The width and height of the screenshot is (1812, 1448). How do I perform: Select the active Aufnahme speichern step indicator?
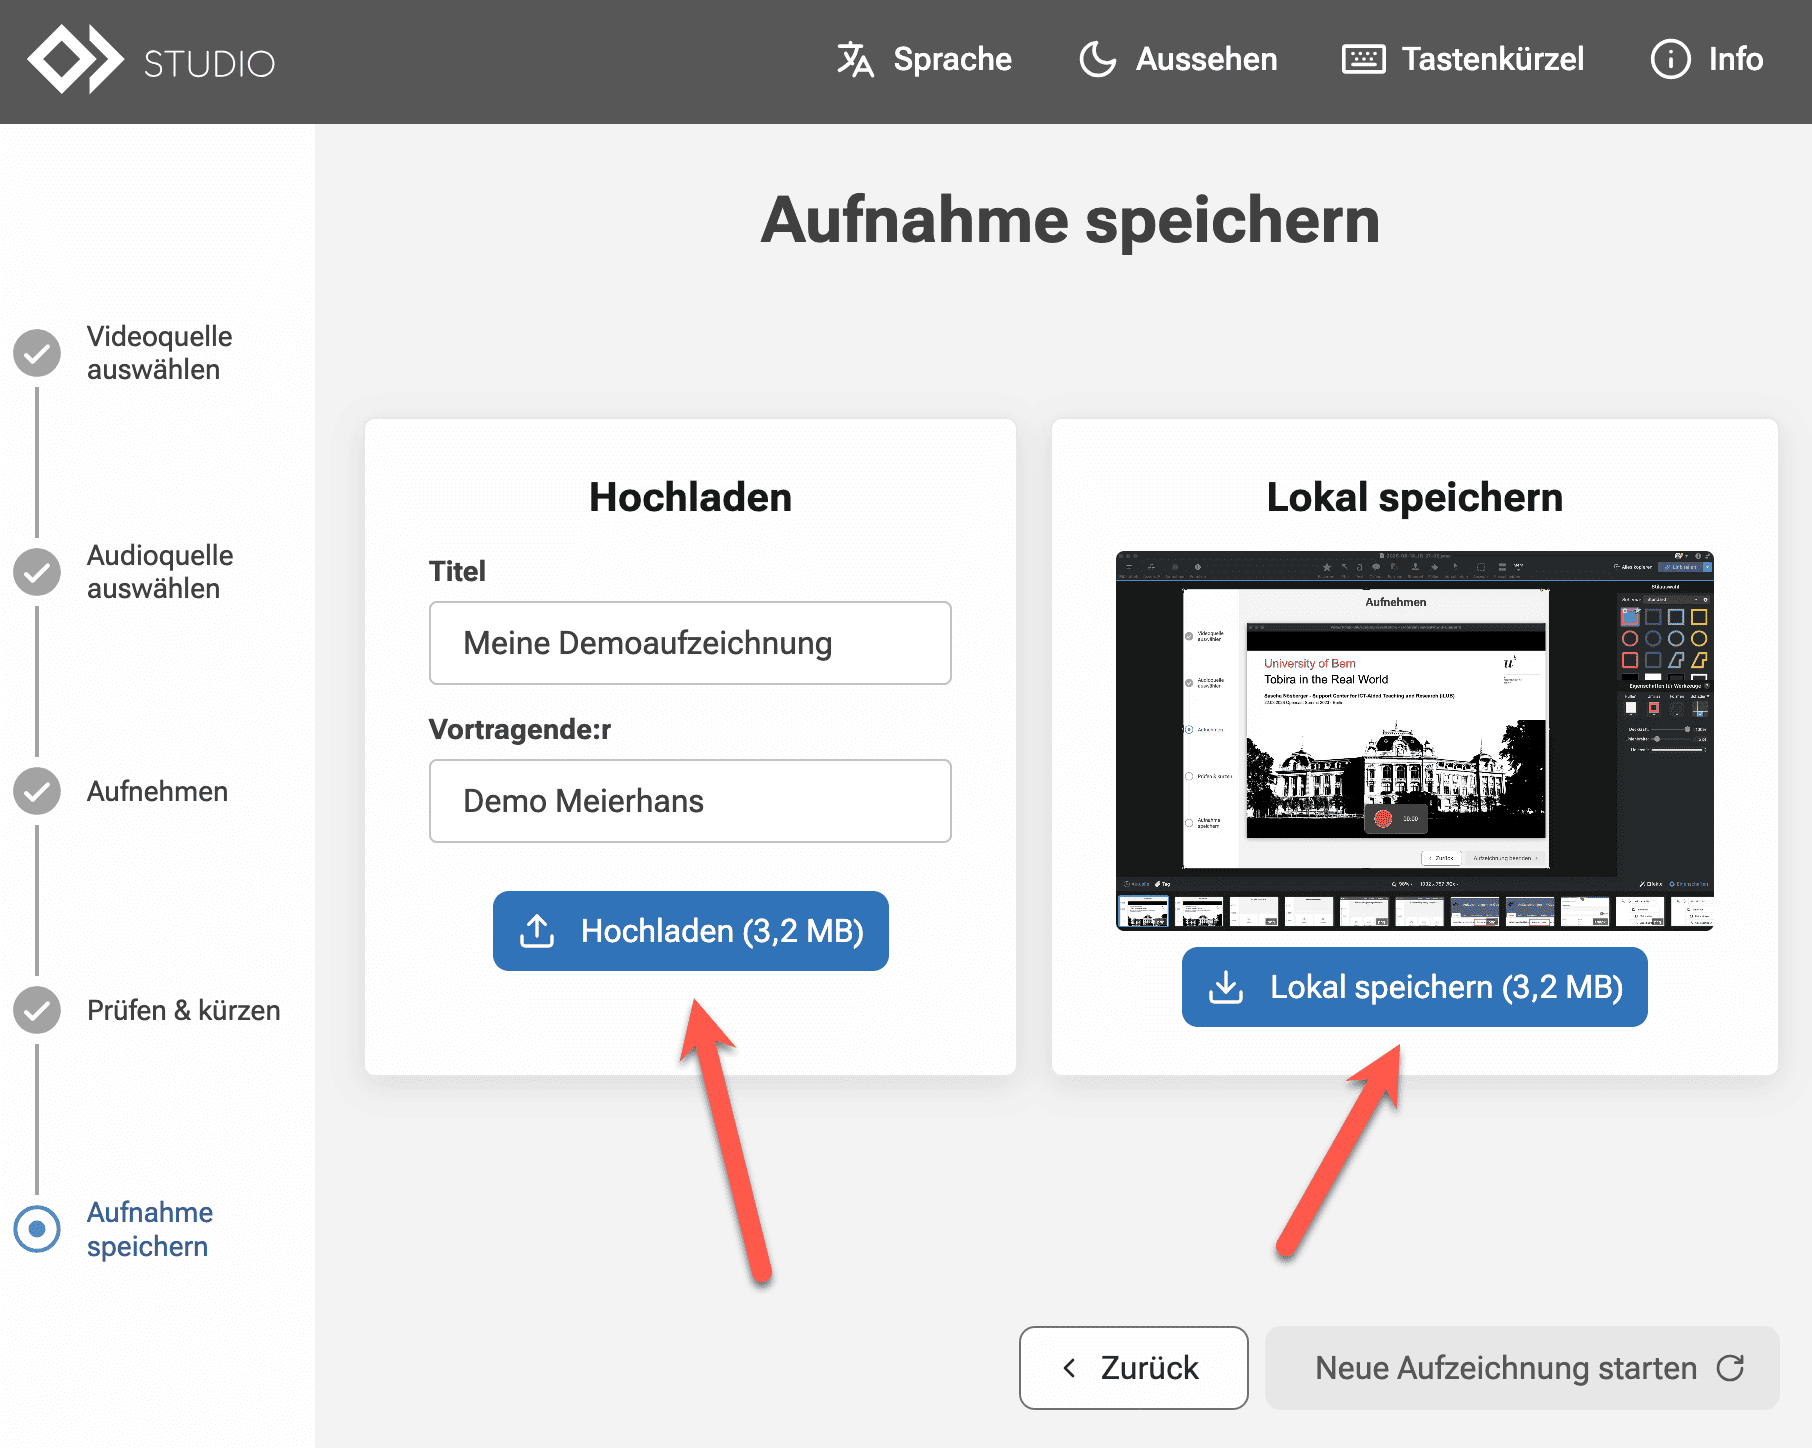pos(37,1229)
